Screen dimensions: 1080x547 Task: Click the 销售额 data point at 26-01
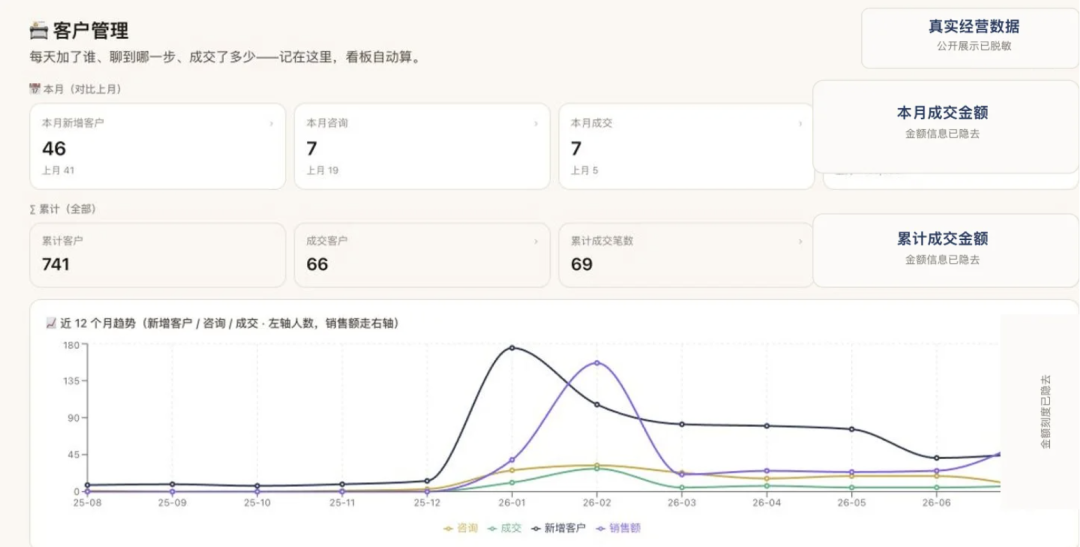(512, 460)
